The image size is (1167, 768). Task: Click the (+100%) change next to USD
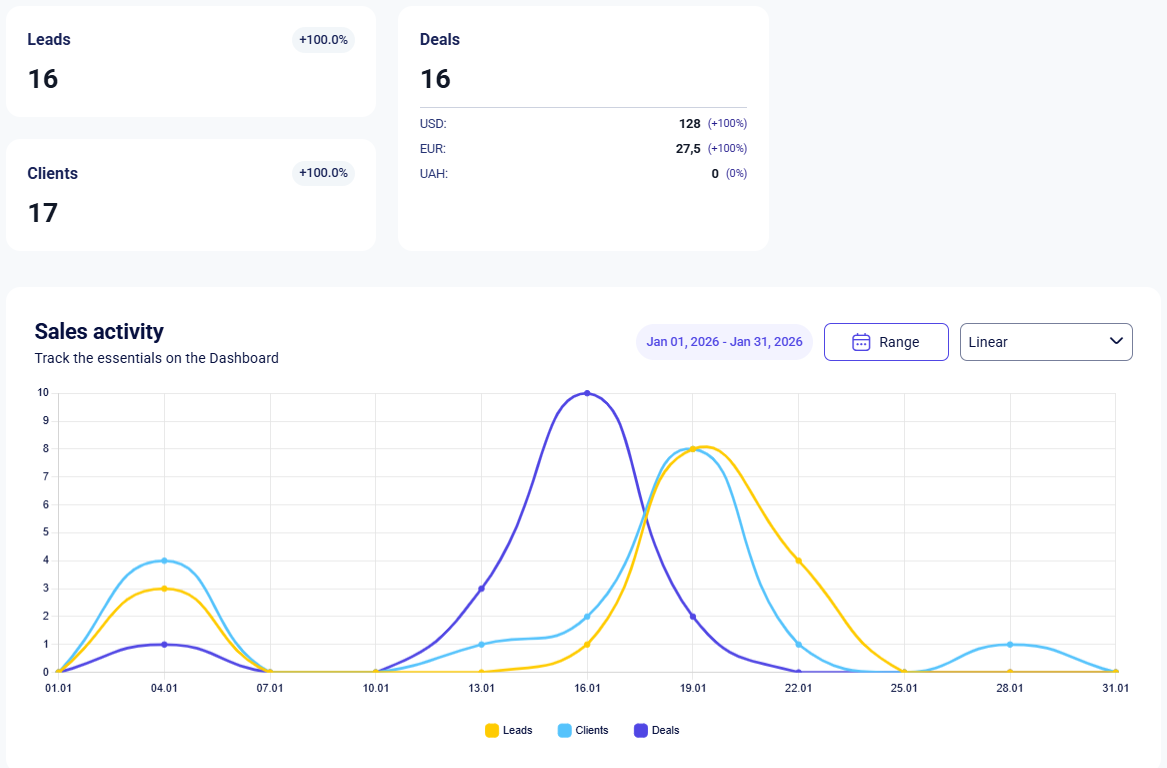[x=727, y=124]
